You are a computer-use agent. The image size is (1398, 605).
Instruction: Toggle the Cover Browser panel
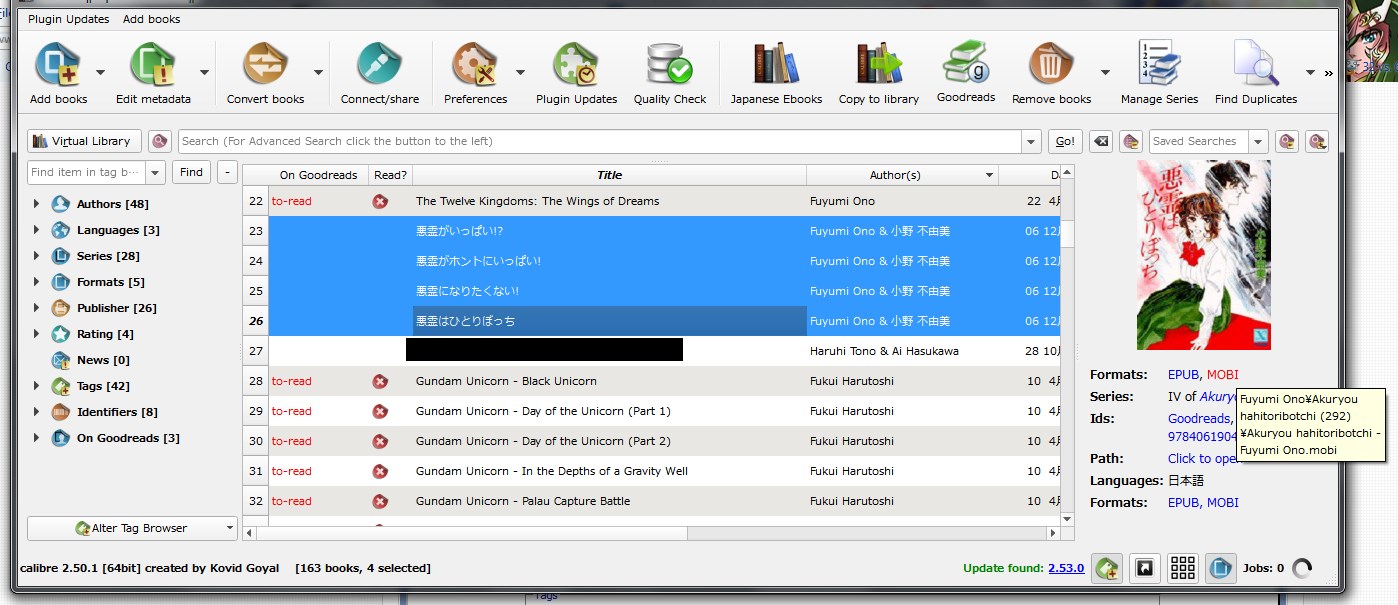click(x=1144, y=568)
